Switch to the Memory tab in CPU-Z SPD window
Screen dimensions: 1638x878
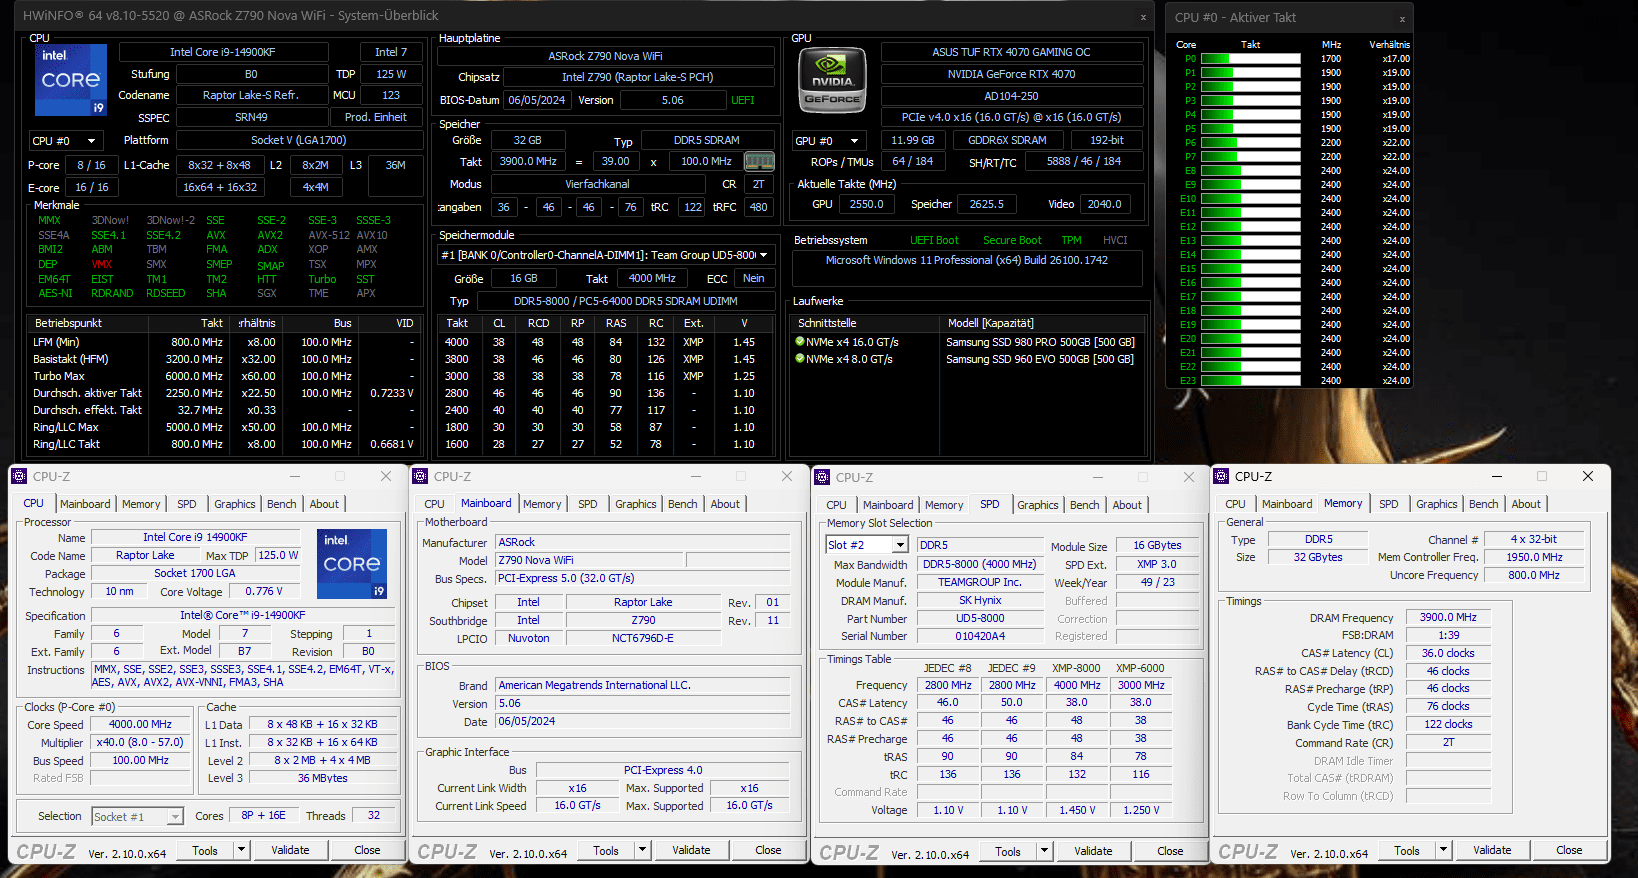(944, 505)
